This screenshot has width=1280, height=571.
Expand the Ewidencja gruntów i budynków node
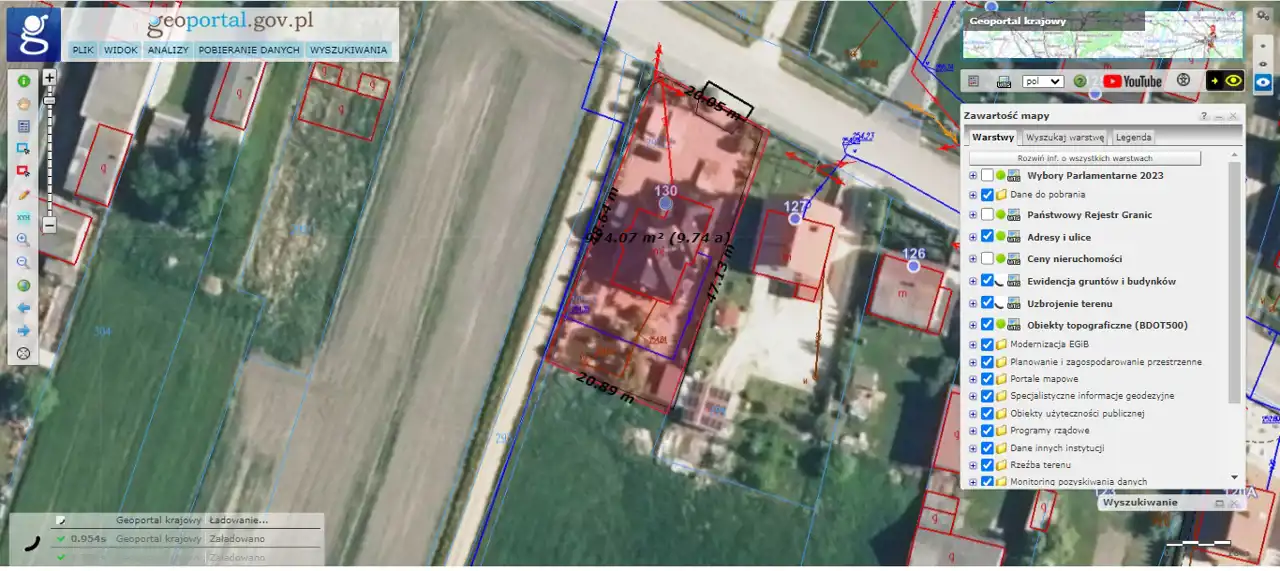[973, 281]
